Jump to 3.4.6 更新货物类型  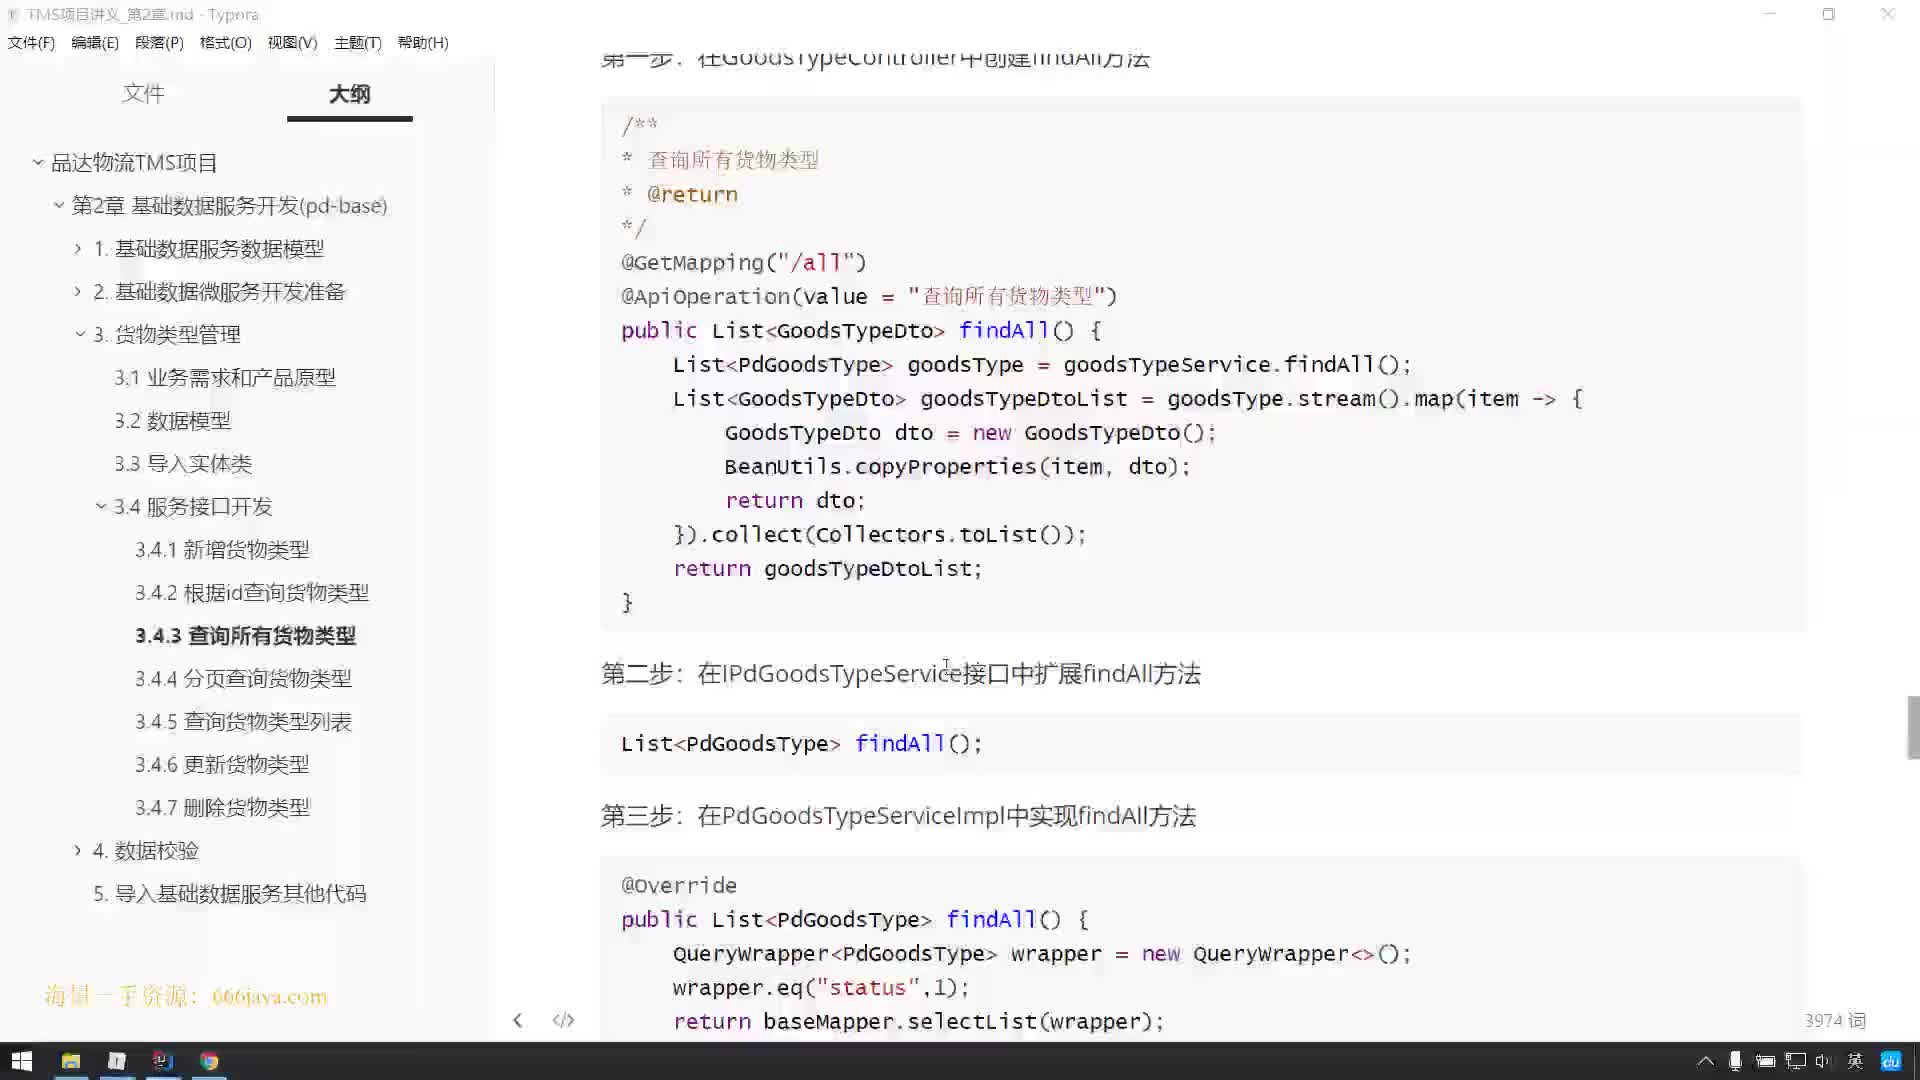tap(222, 764)
